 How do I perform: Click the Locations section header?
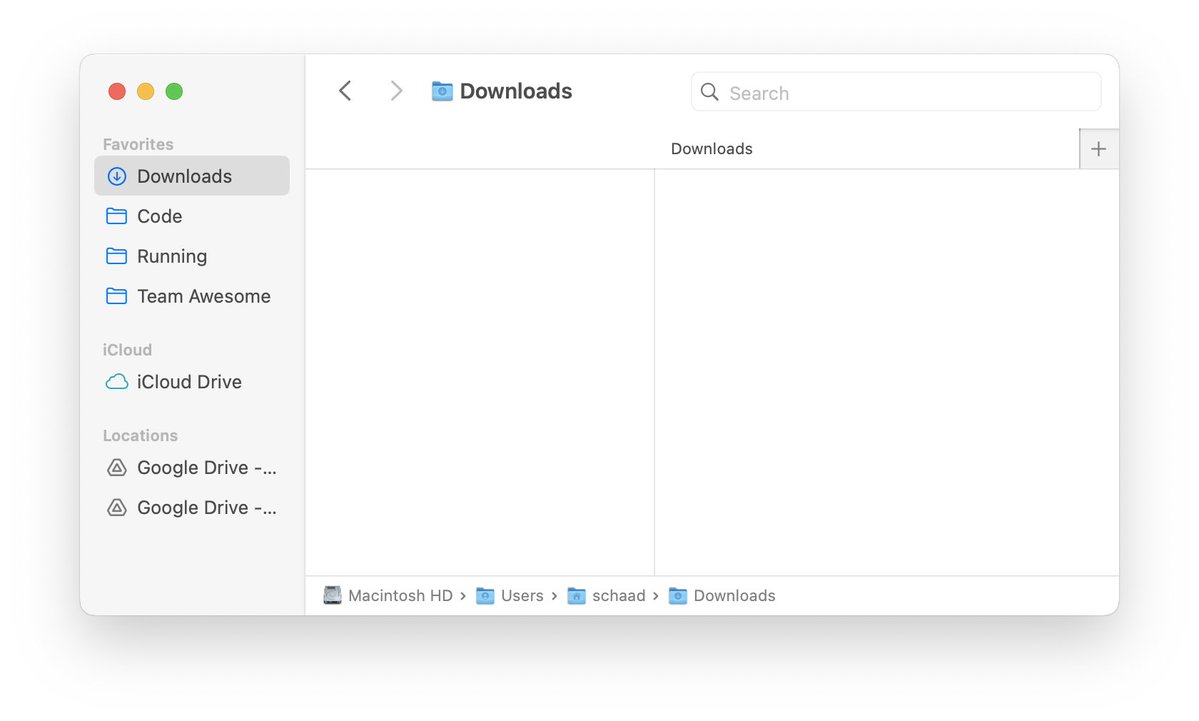(141, 435)
